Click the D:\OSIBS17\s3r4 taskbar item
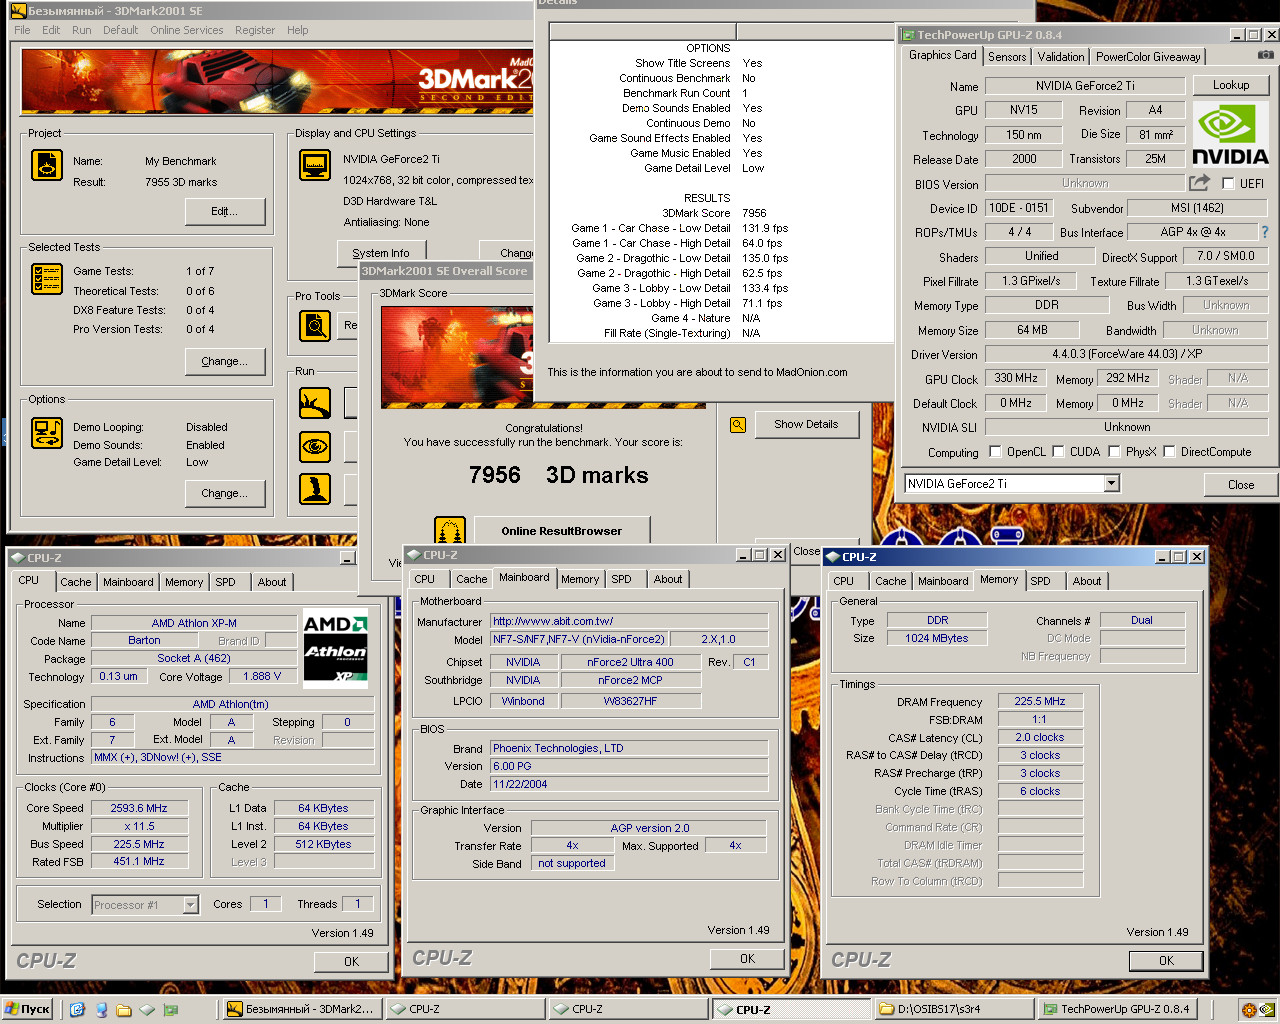 [x=954, y=1009]
